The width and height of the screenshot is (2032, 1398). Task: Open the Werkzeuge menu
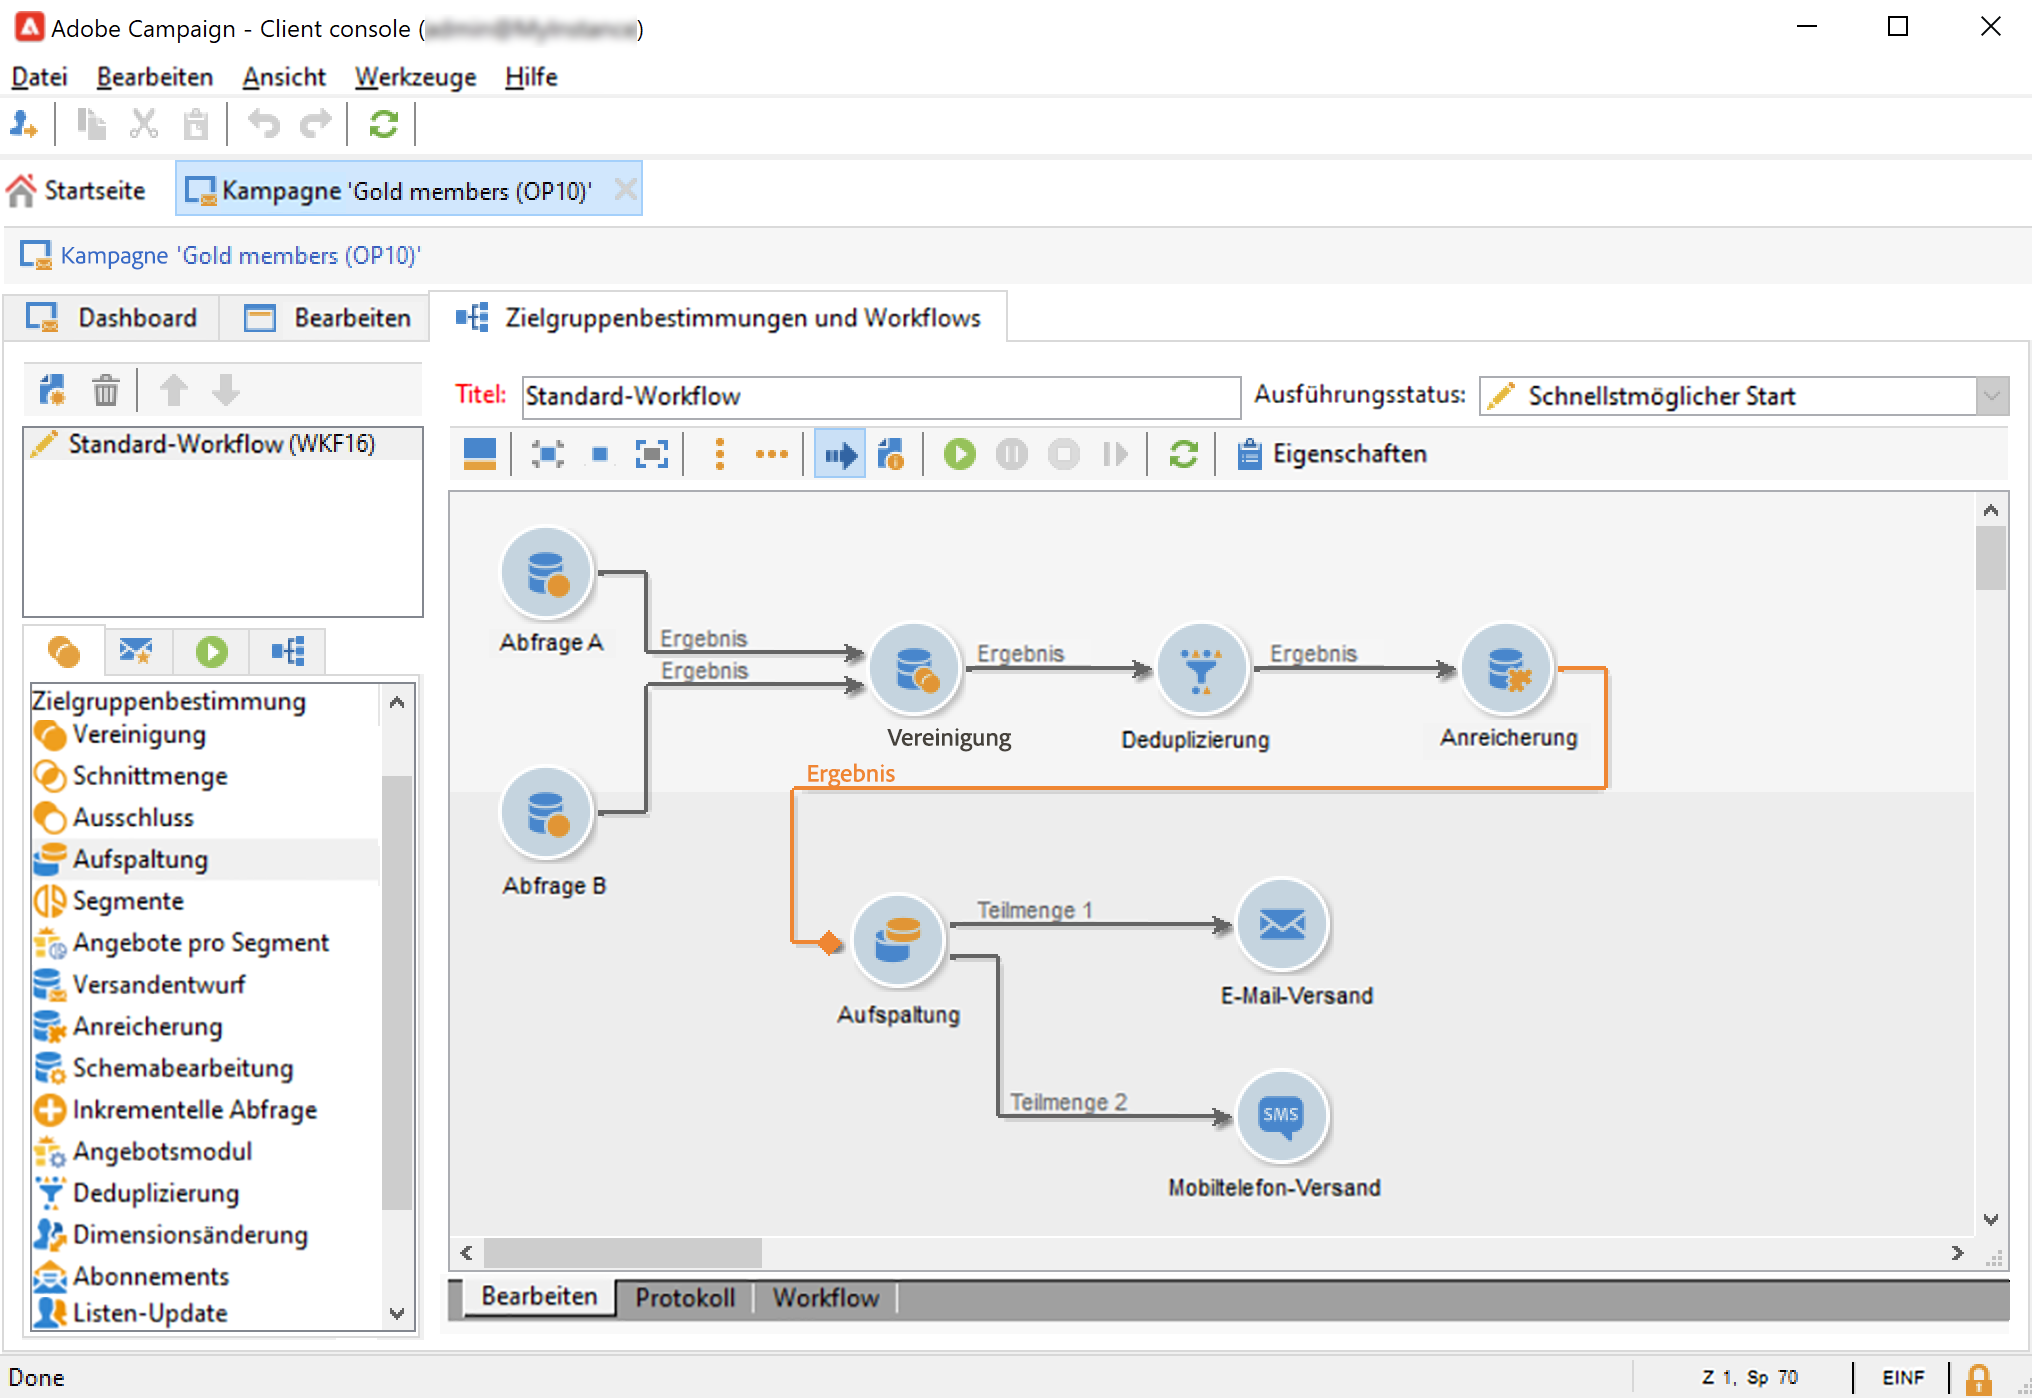[415, 77]
